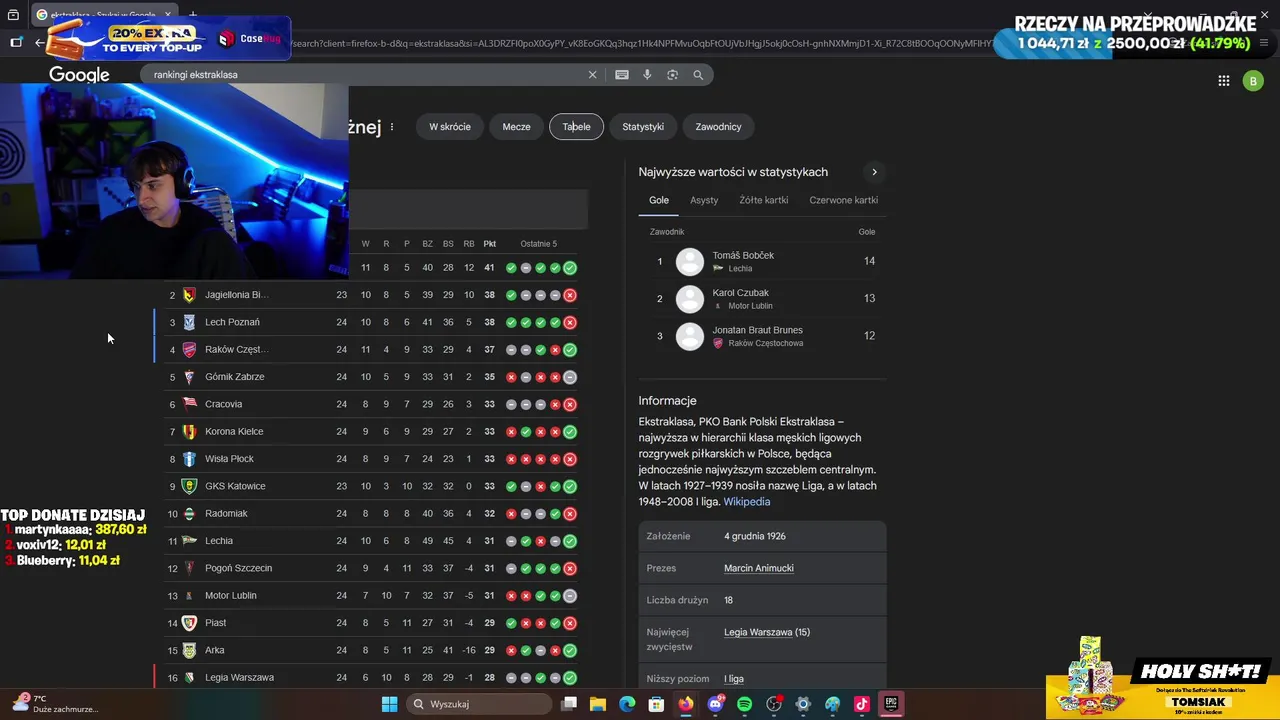Image resolution: width=1280 pixels, height=720 pixels.
Task: Click Tomáš Bobček avatar thumbnail
Action: click(690, 262)
